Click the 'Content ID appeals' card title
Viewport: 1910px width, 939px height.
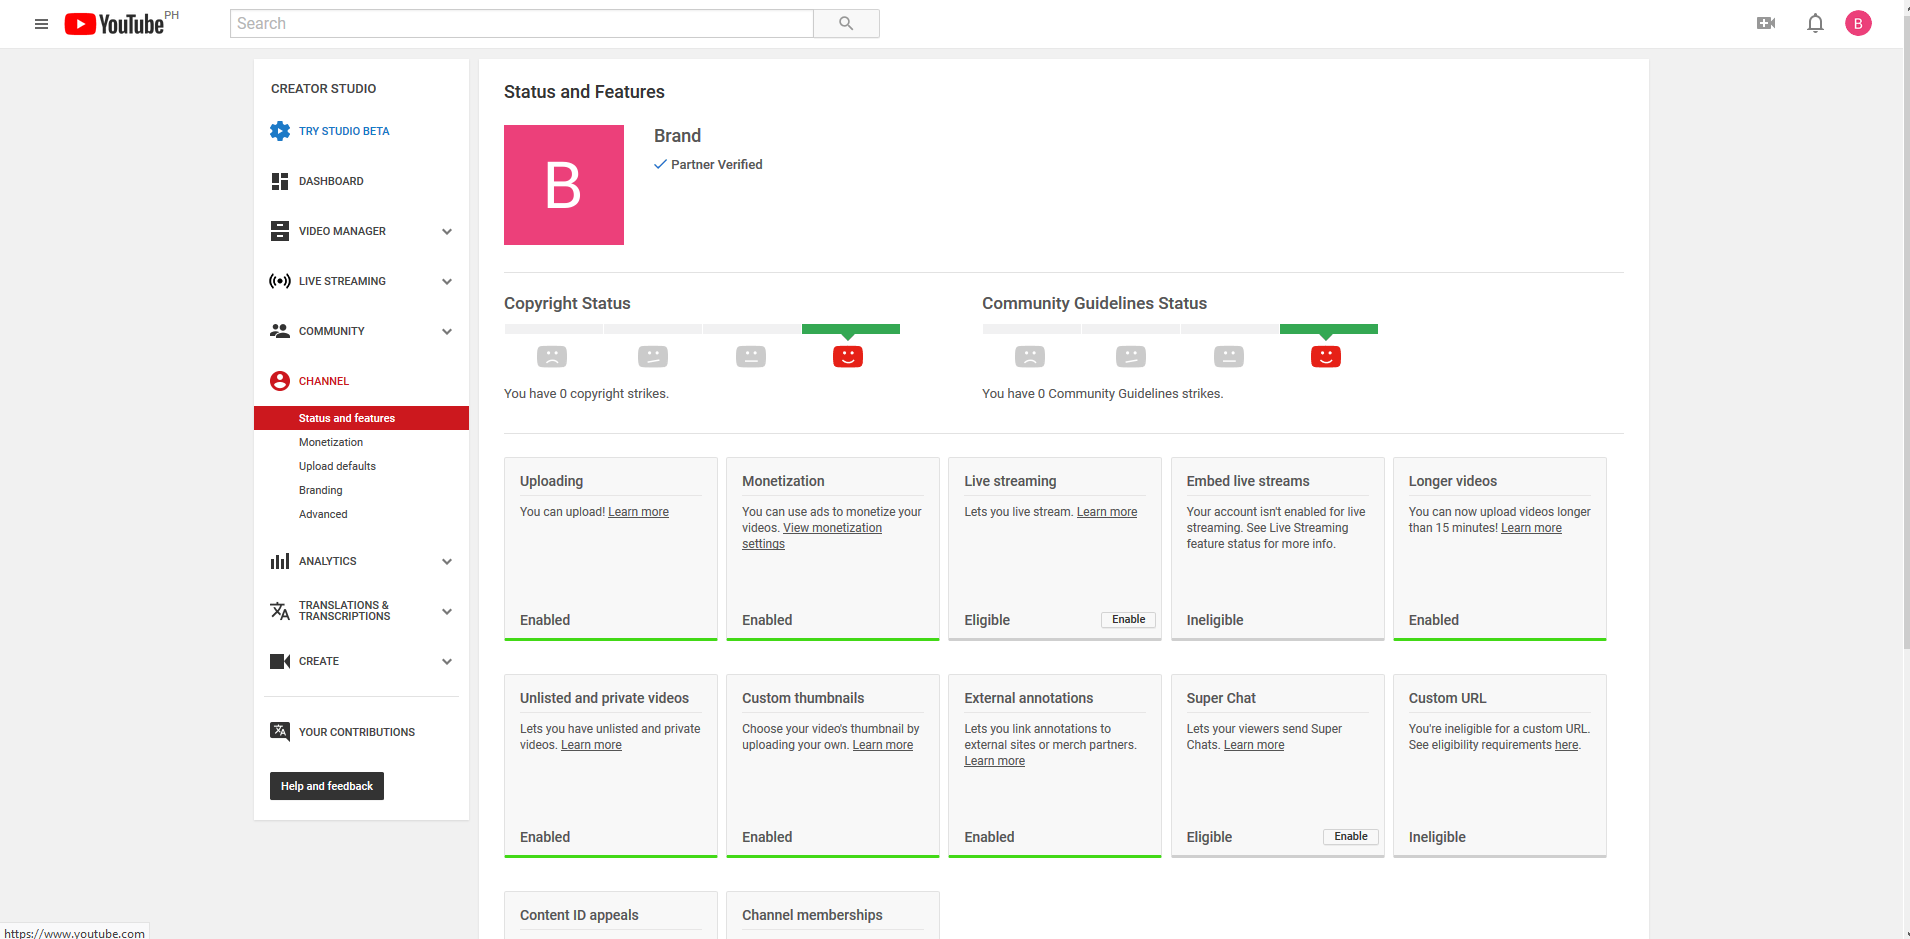(579, 915)
